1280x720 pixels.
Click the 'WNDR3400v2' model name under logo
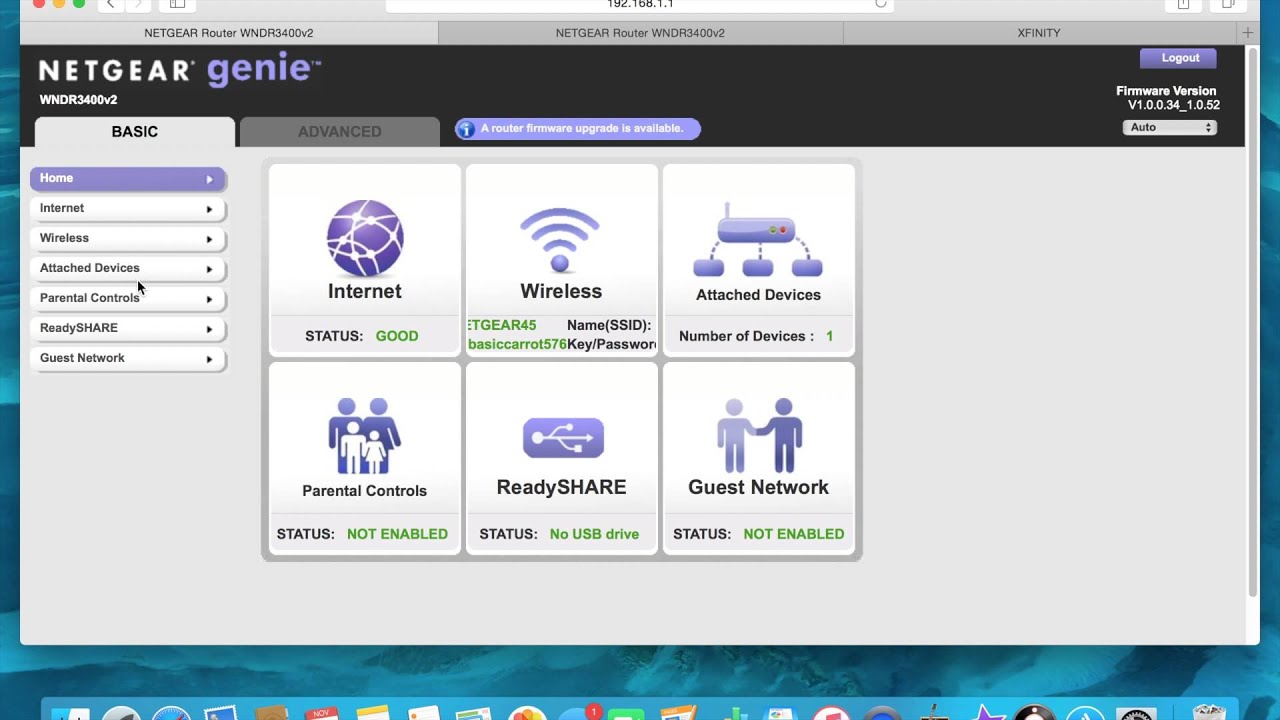click(78, 100)
